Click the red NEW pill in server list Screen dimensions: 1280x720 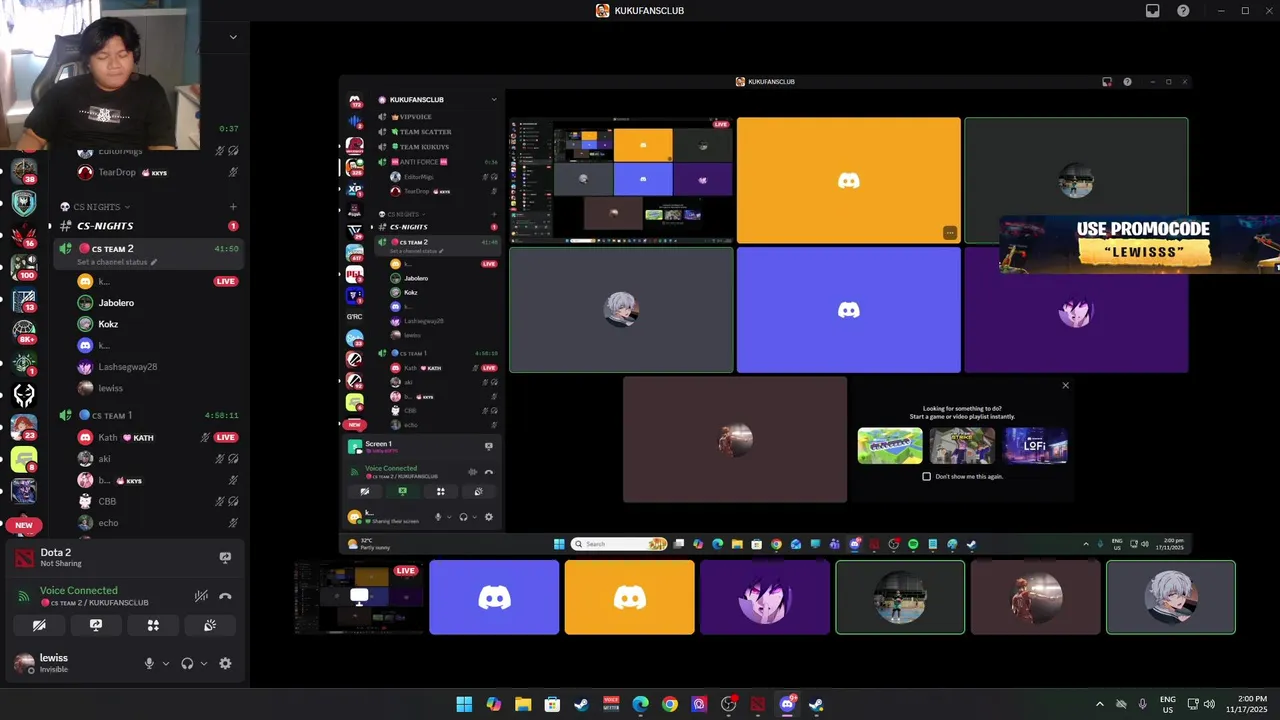[x=24, y=525]
